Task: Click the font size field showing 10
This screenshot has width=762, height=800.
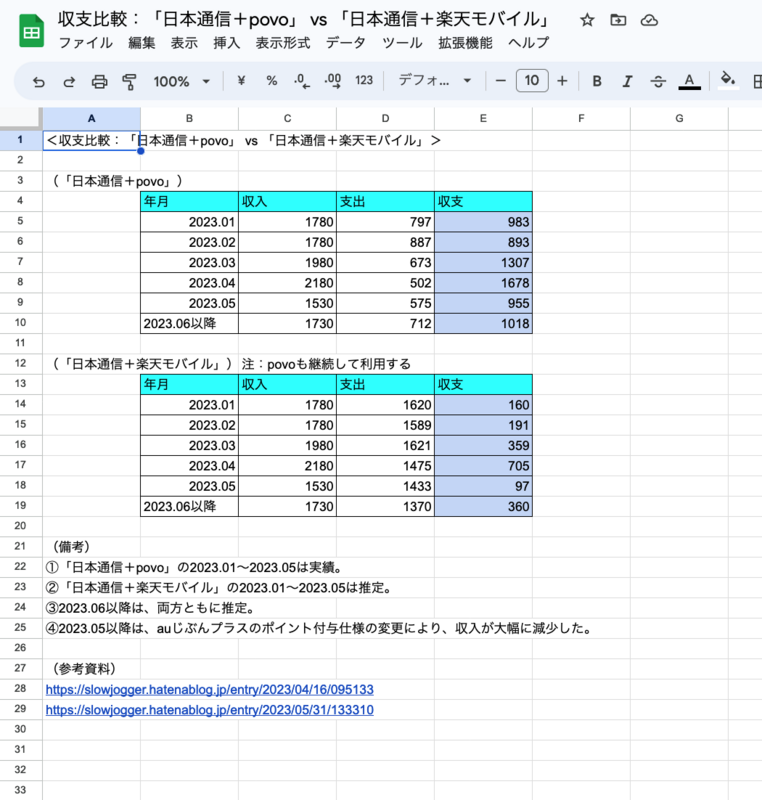Action: (532, 81)
